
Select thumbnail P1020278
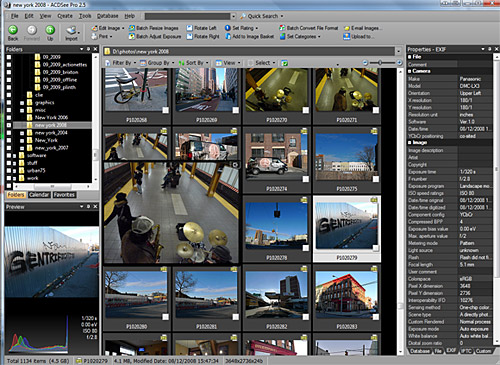coord(277,229)
